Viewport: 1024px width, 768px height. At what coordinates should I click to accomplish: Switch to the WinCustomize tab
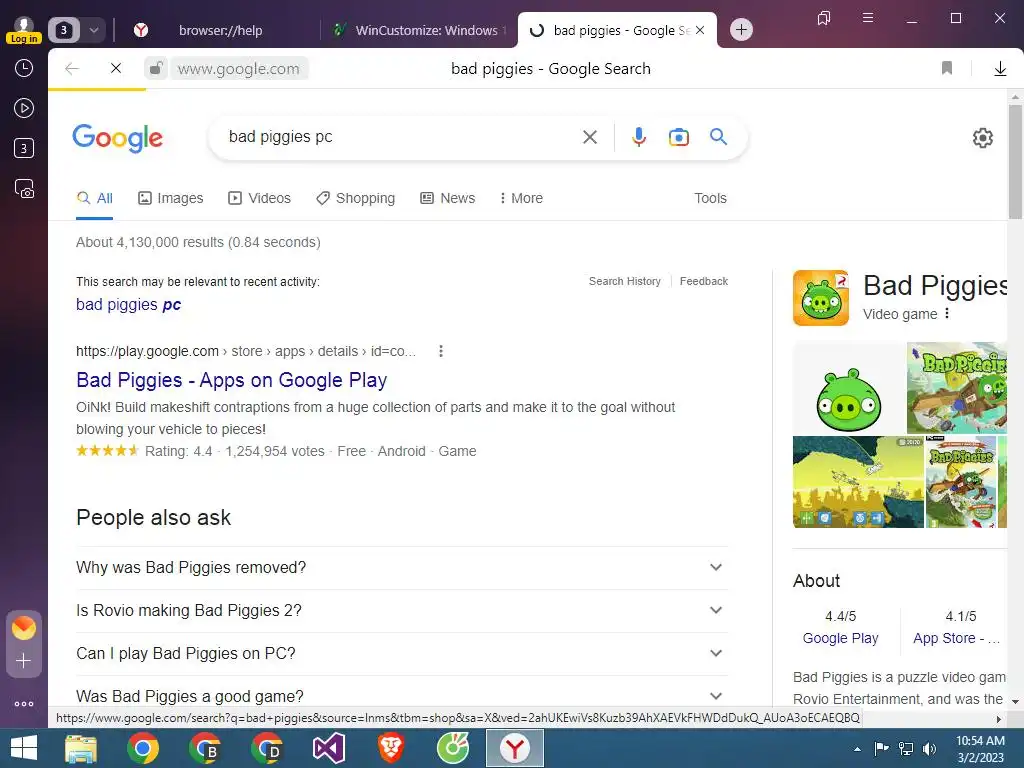point(418,30)
